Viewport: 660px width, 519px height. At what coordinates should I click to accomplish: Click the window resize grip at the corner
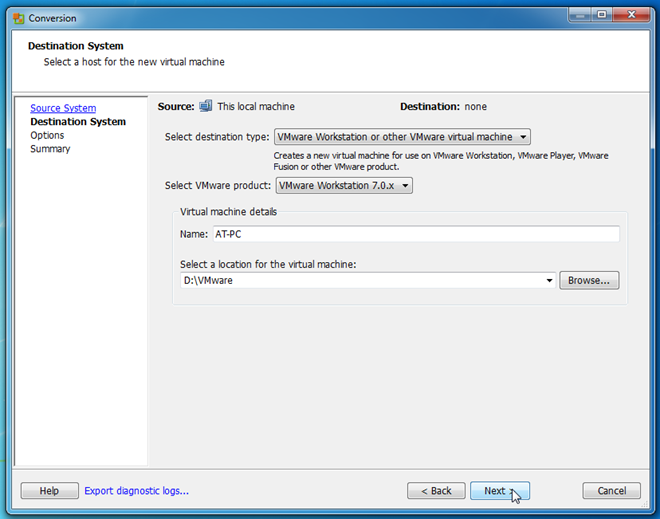pos(644,504)
